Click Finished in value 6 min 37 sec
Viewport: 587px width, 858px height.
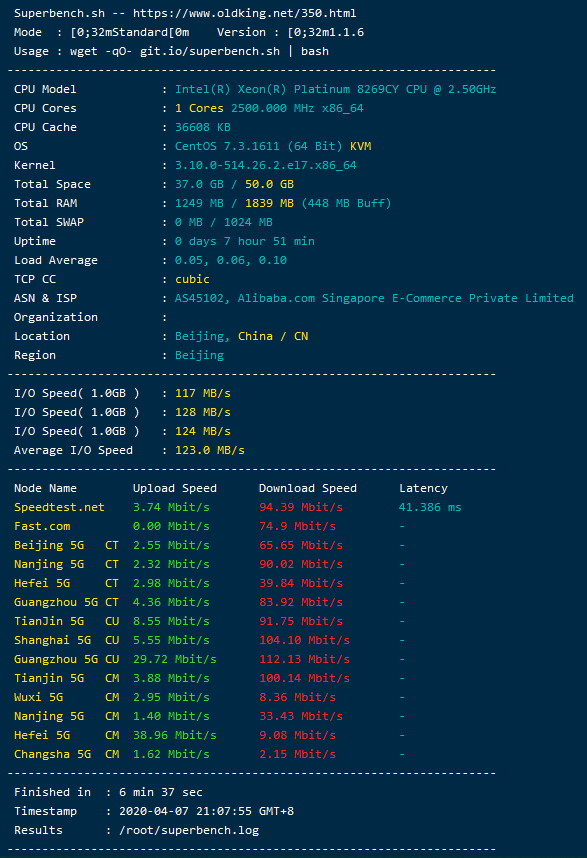pyautogui.click(x=161, y=792)
